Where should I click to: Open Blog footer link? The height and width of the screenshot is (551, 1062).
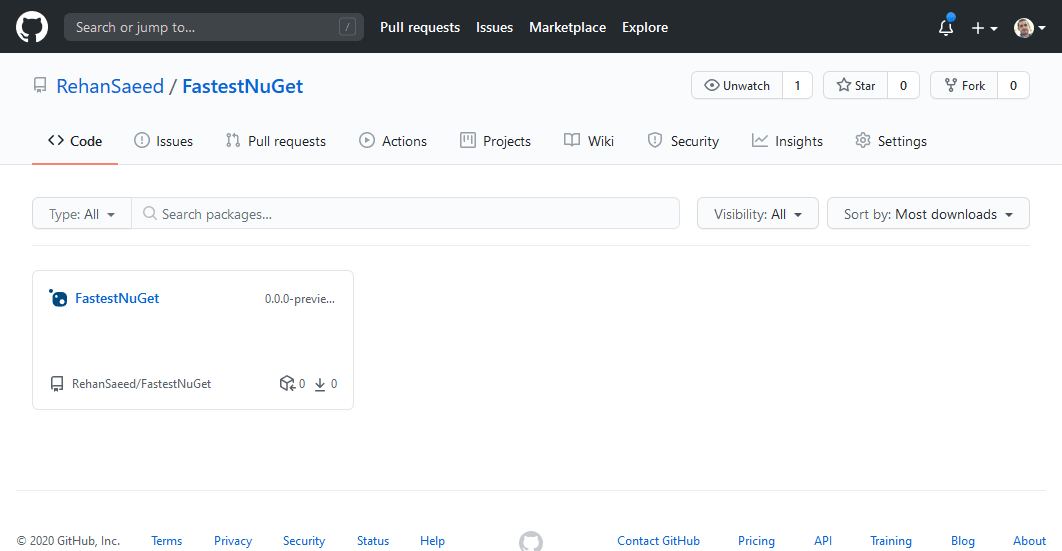[962, 541]
